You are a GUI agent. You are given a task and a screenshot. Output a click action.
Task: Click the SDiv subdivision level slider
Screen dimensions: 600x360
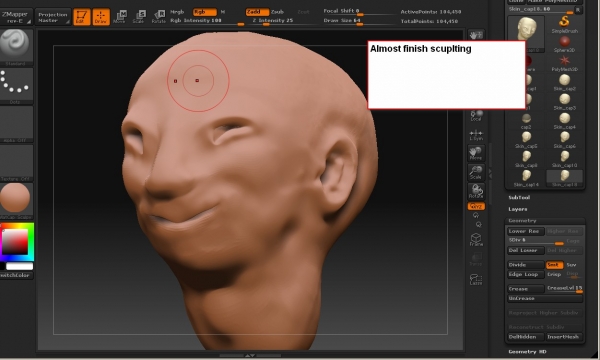[535, 241]
